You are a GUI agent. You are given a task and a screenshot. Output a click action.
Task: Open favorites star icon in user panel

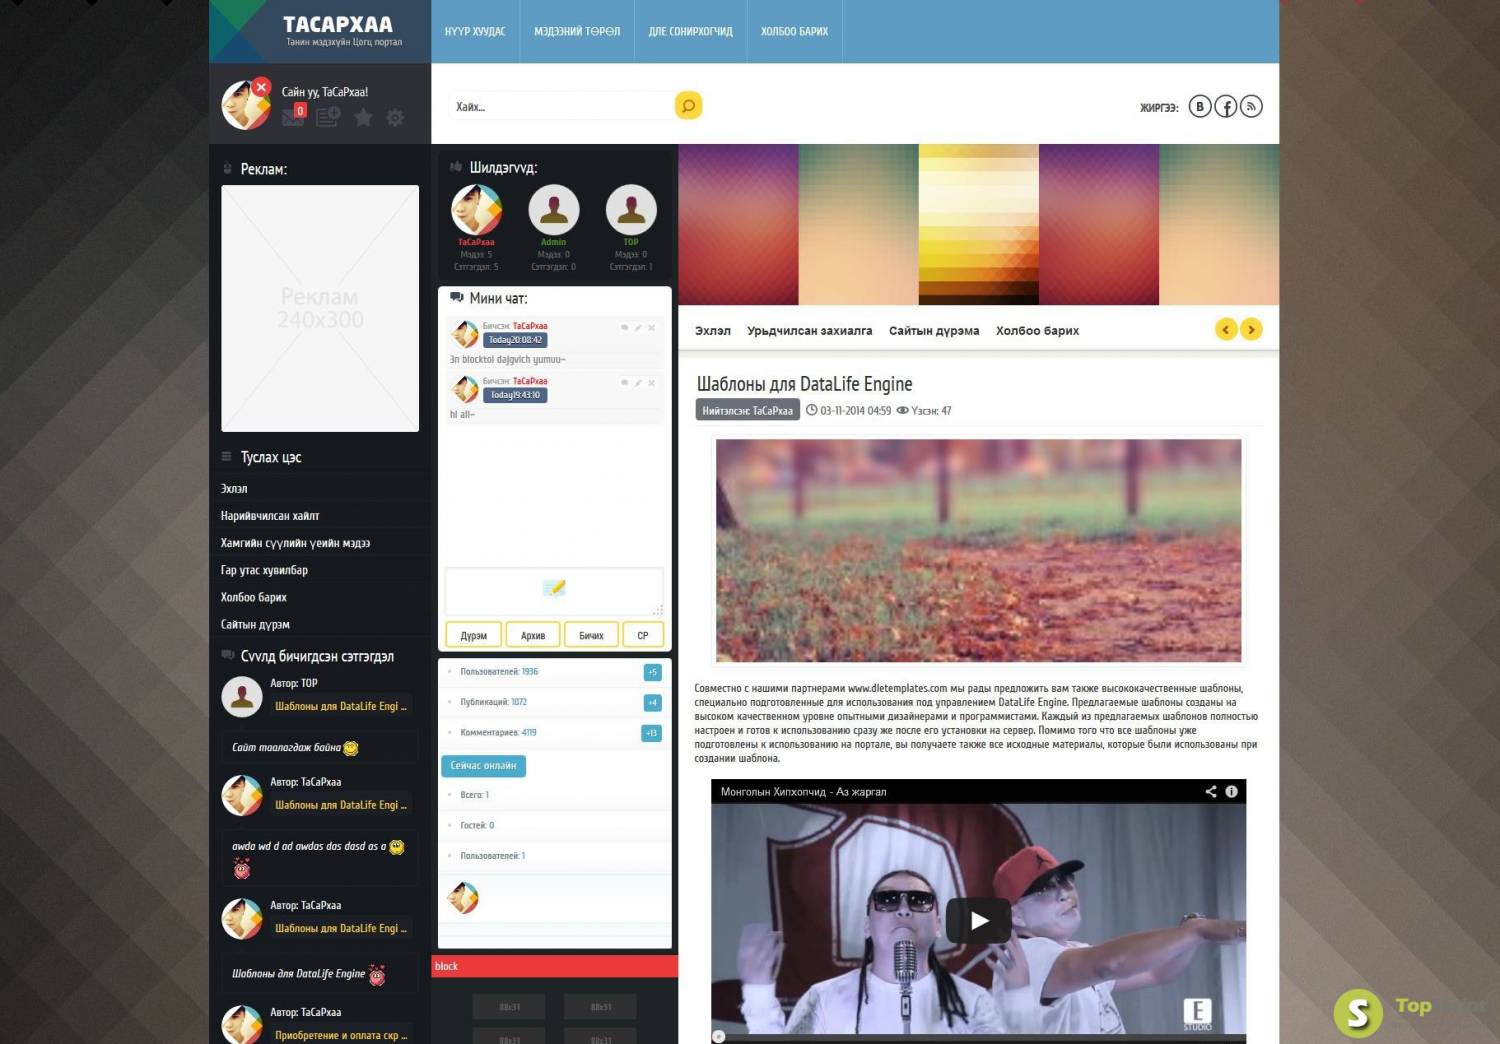pos(363,117)
